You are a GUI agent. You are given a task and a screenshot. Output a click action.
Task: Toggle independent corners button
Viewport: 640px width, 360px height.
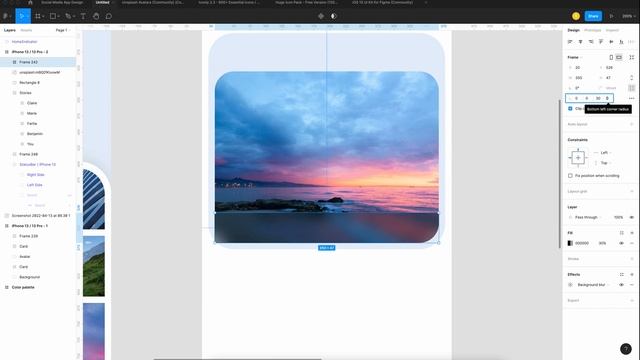click(631, 88)
